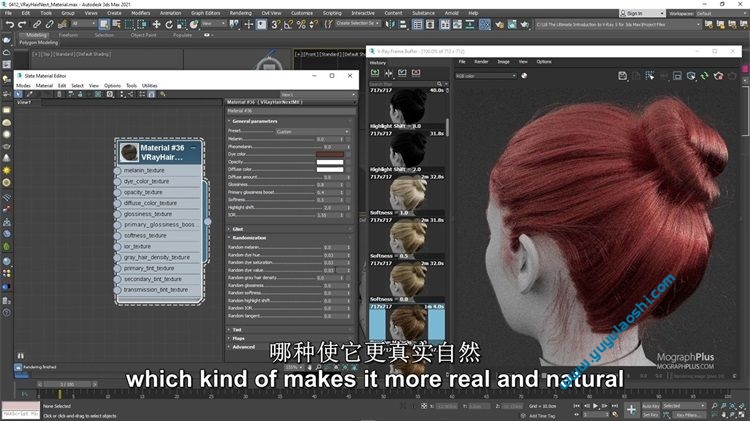Open the Workspaces Default dropdown
The image size is (750, 421).
[718, 13]
